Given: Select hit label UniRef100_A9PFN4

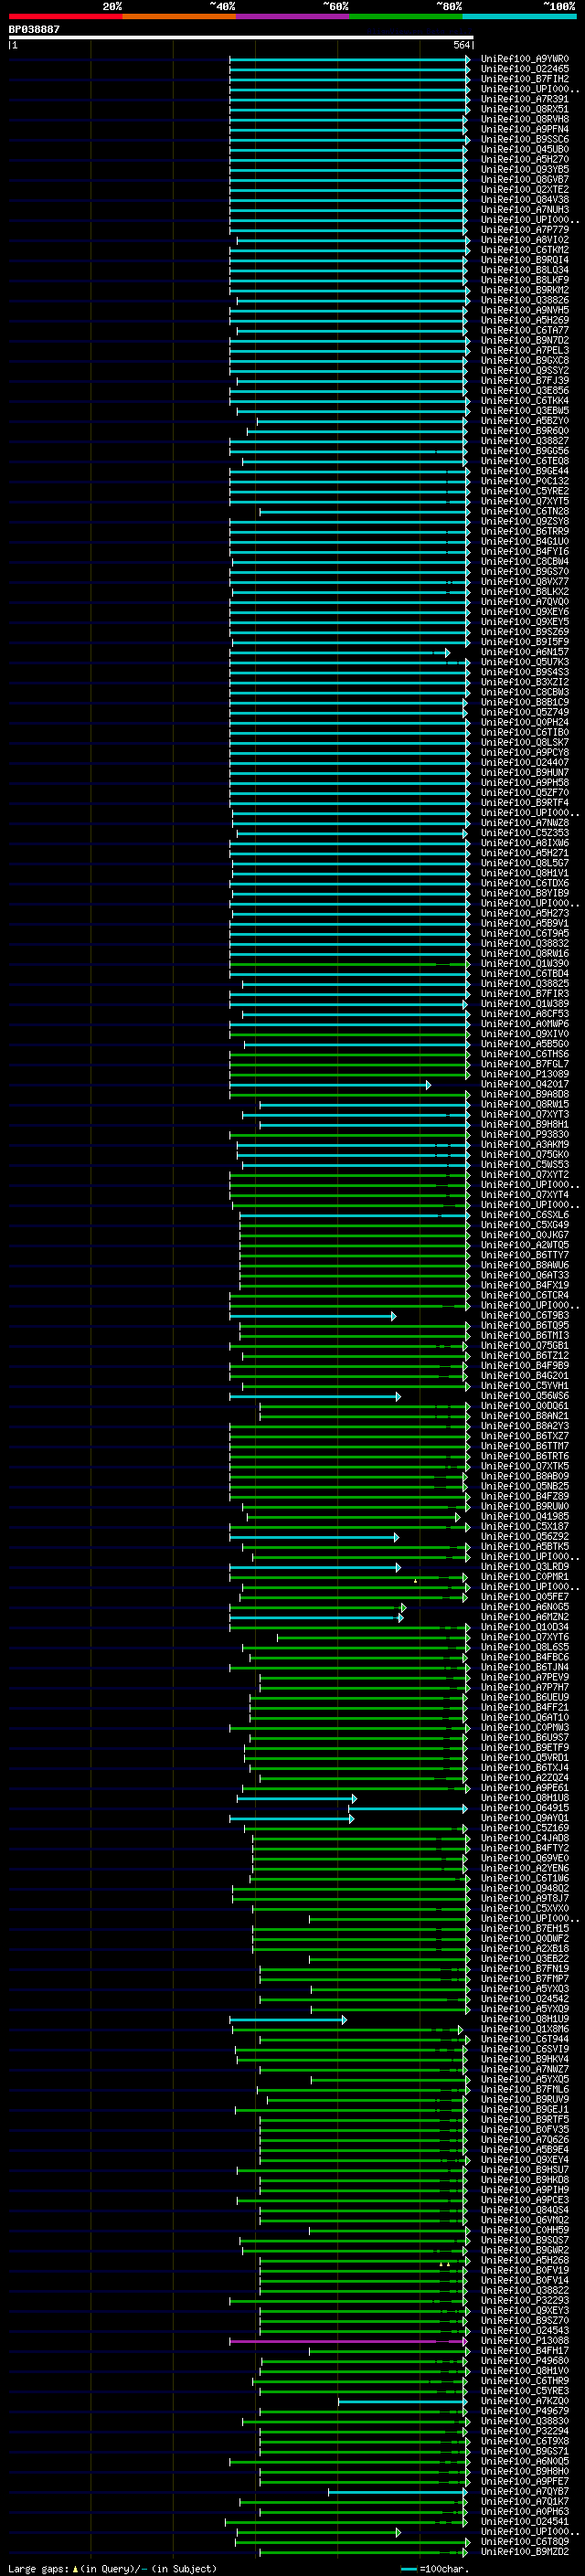Looking at the screenshot, I should coord(524,129).
